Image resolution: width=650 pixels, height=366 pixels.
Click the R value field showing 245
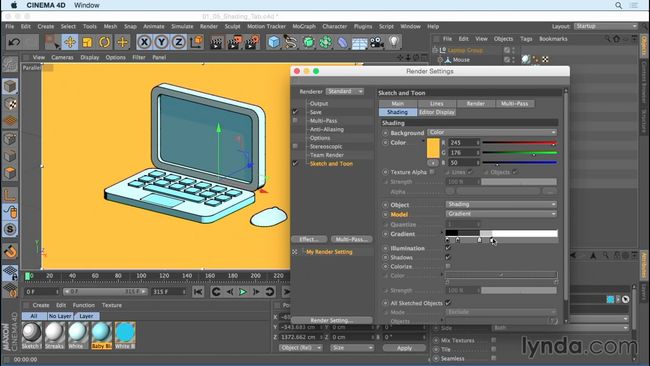tap(464, 143)
